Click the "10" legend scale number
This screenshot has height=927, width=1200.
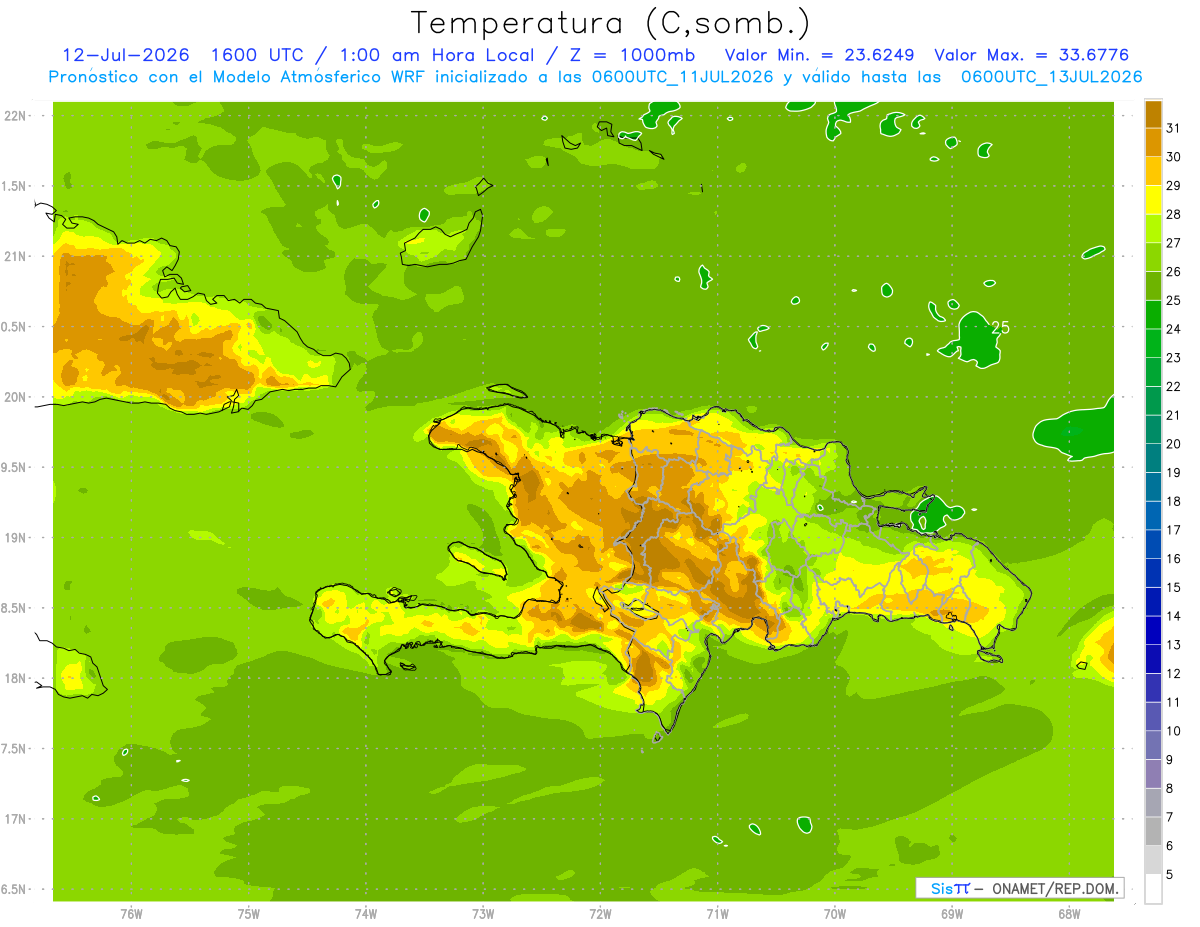1174,731
